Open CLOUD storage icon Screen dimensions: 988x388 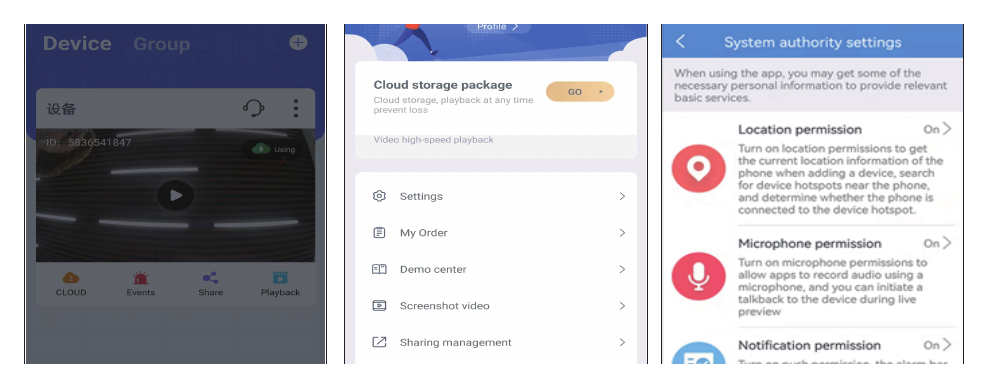[71, 278]
